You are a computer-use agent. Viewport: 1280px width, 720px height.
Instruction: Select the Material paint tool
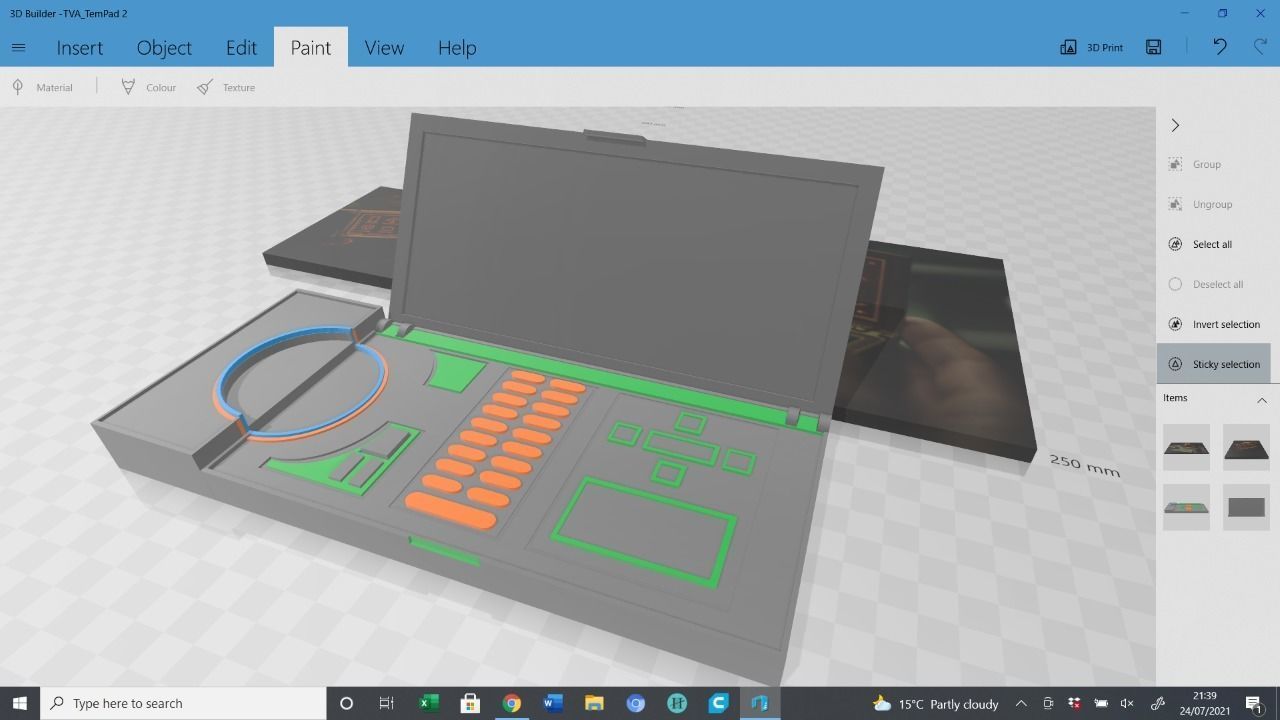tap(43, 87)
